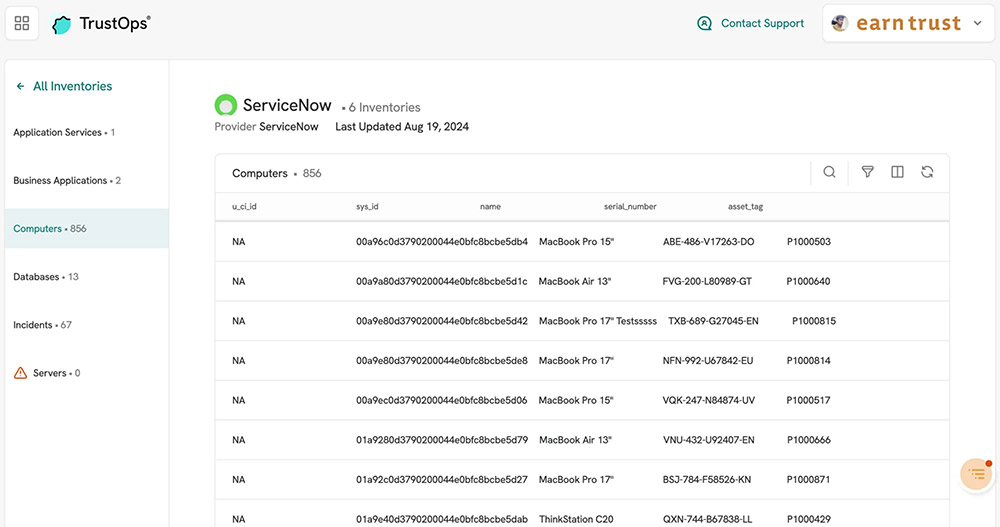
Task: Click the asset_tag column header
Action: click(x=746, y=207)
